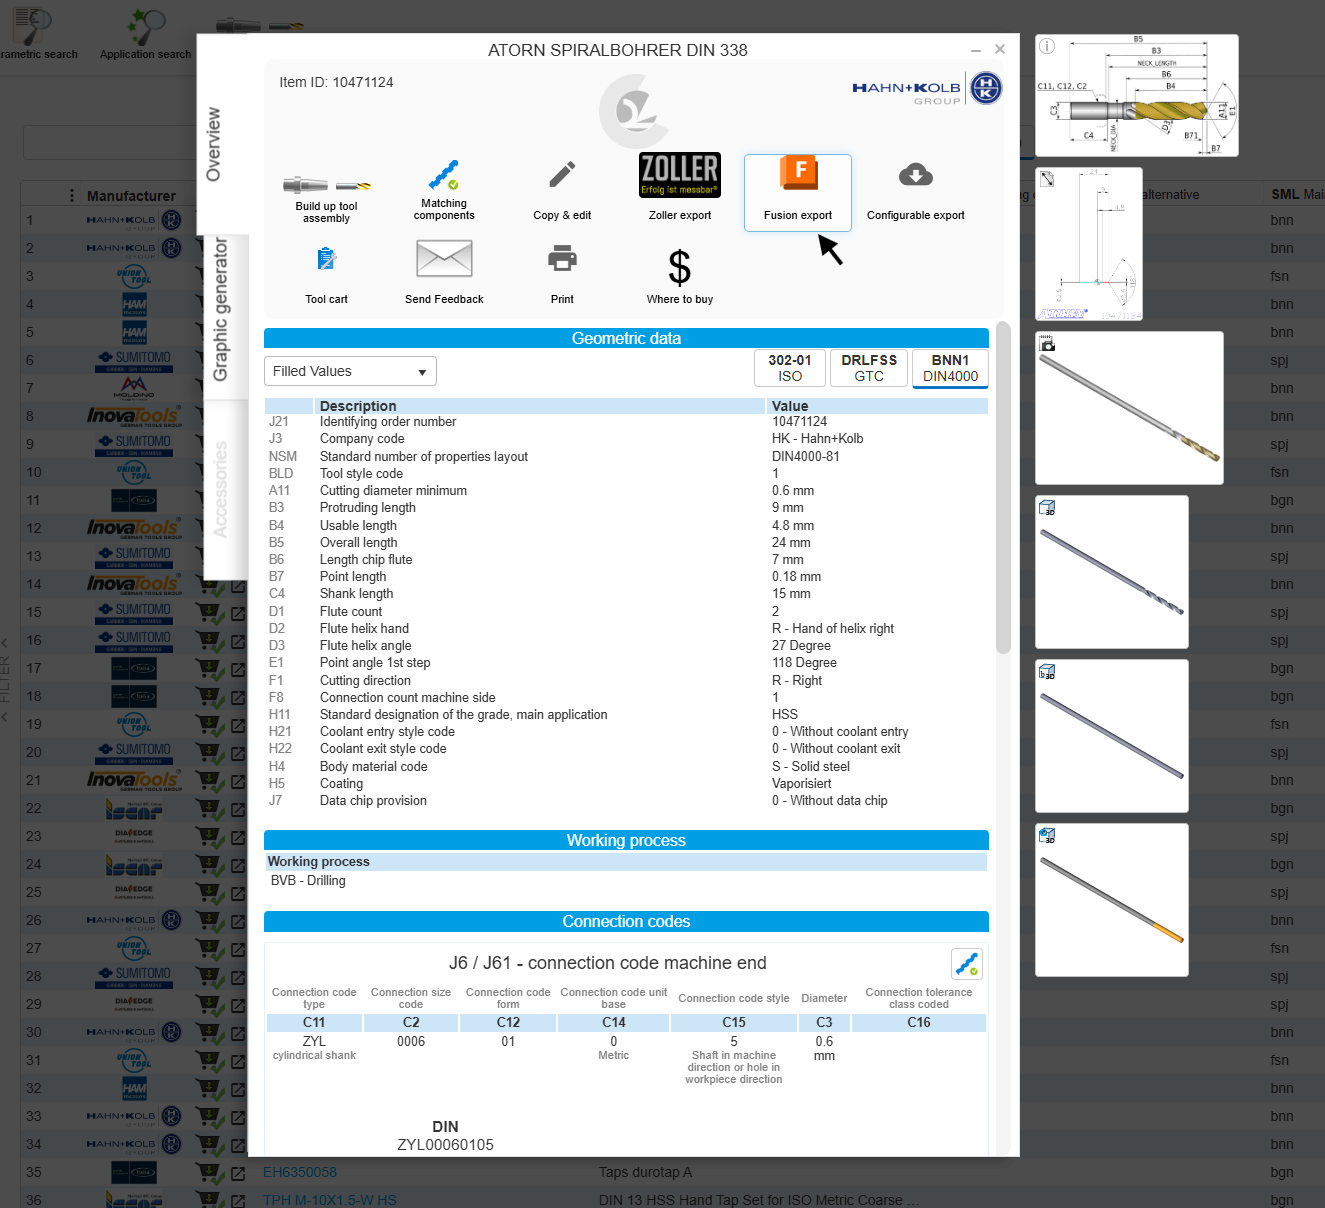Viewport: 1325px width, 1208px height.
Task: Click the open-external icon in row 16
Action: (238, 641)
